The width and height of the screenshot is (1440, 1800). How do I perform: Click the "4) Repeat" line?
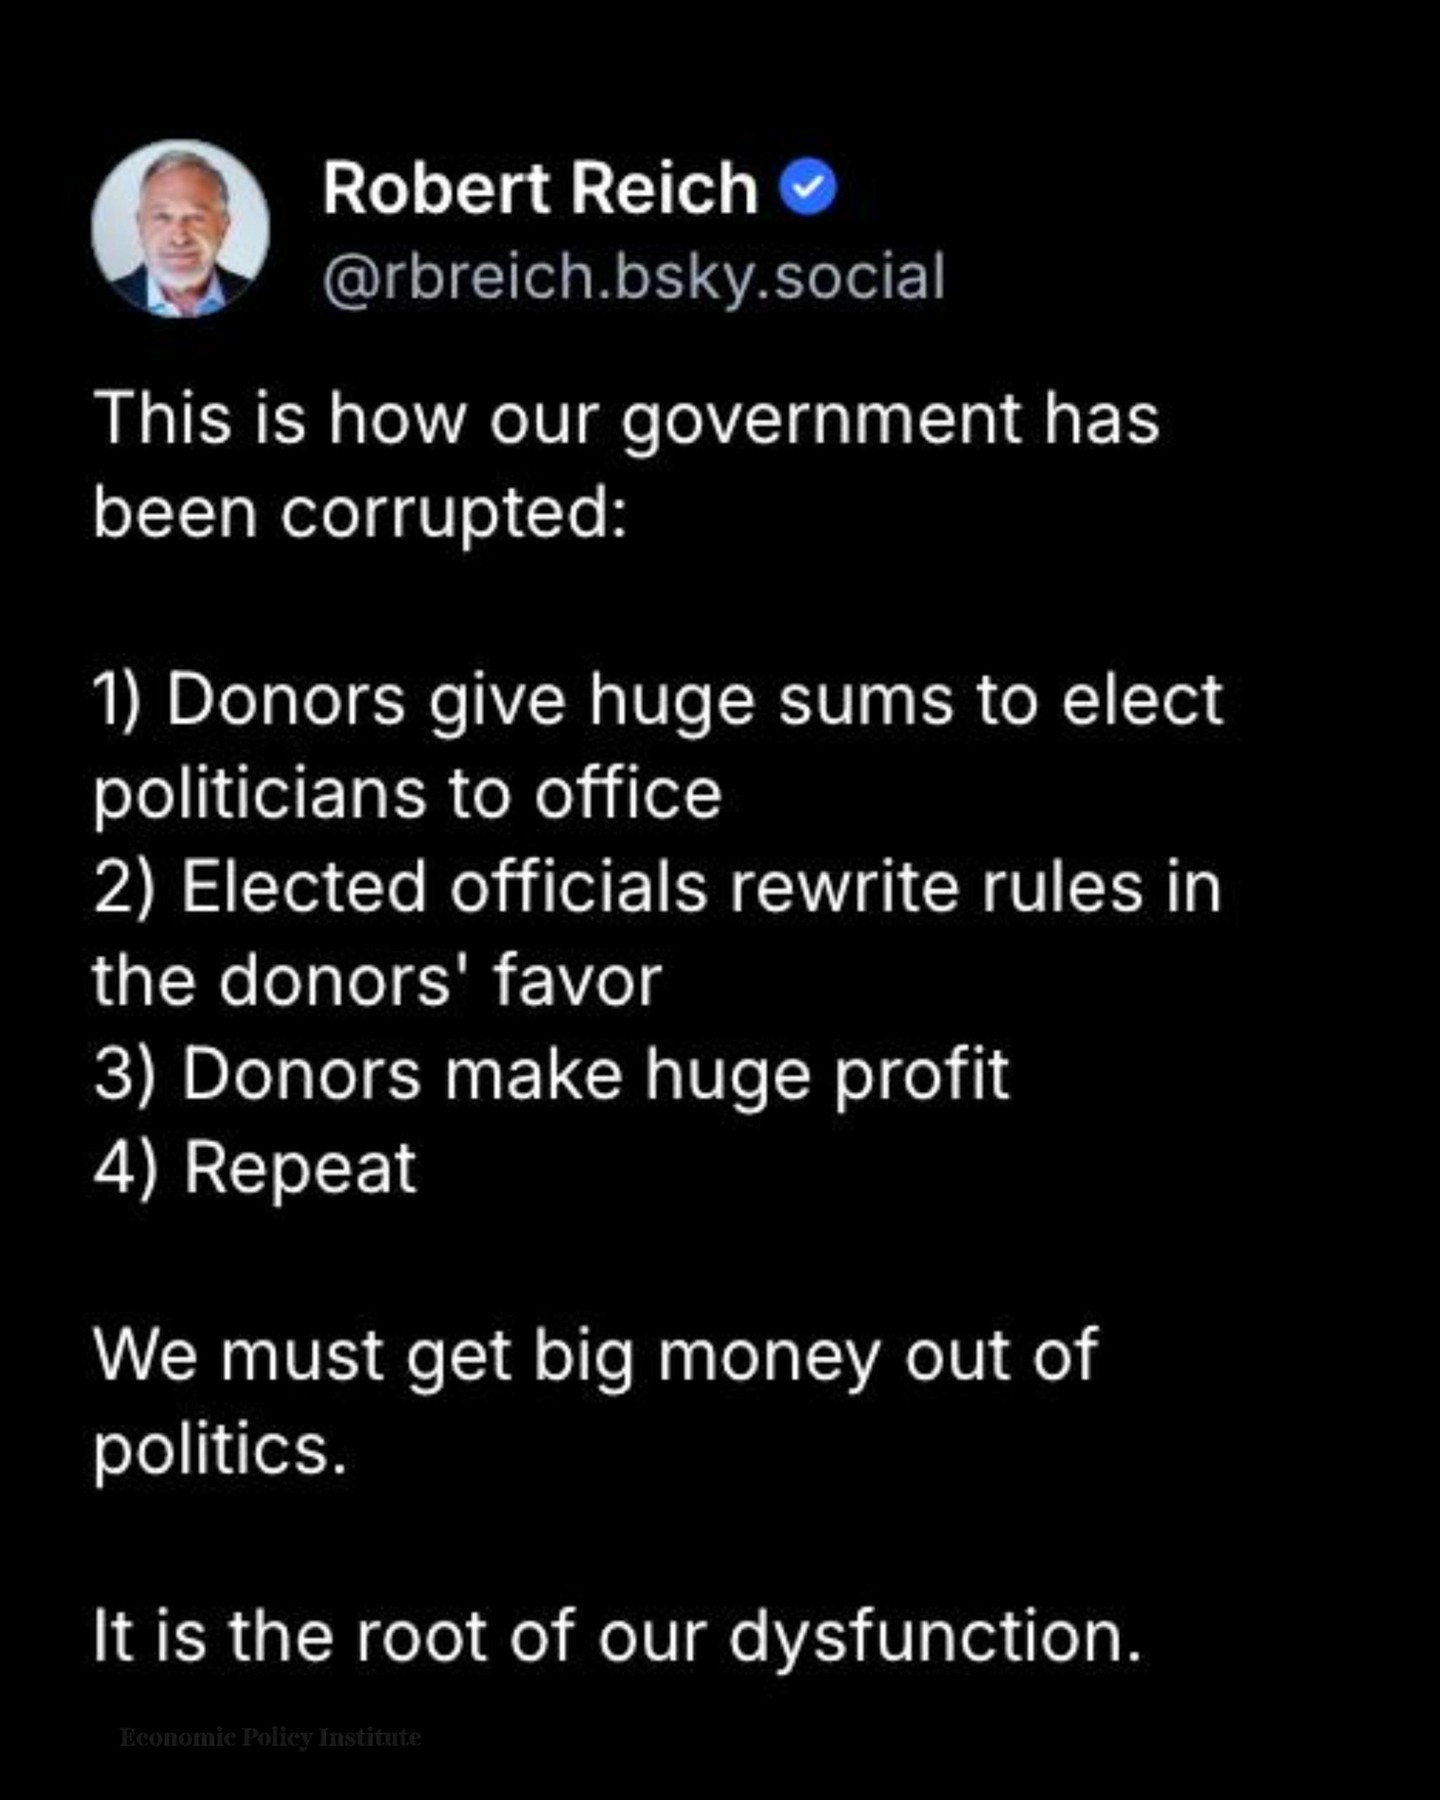click(x=255, y=1168)
